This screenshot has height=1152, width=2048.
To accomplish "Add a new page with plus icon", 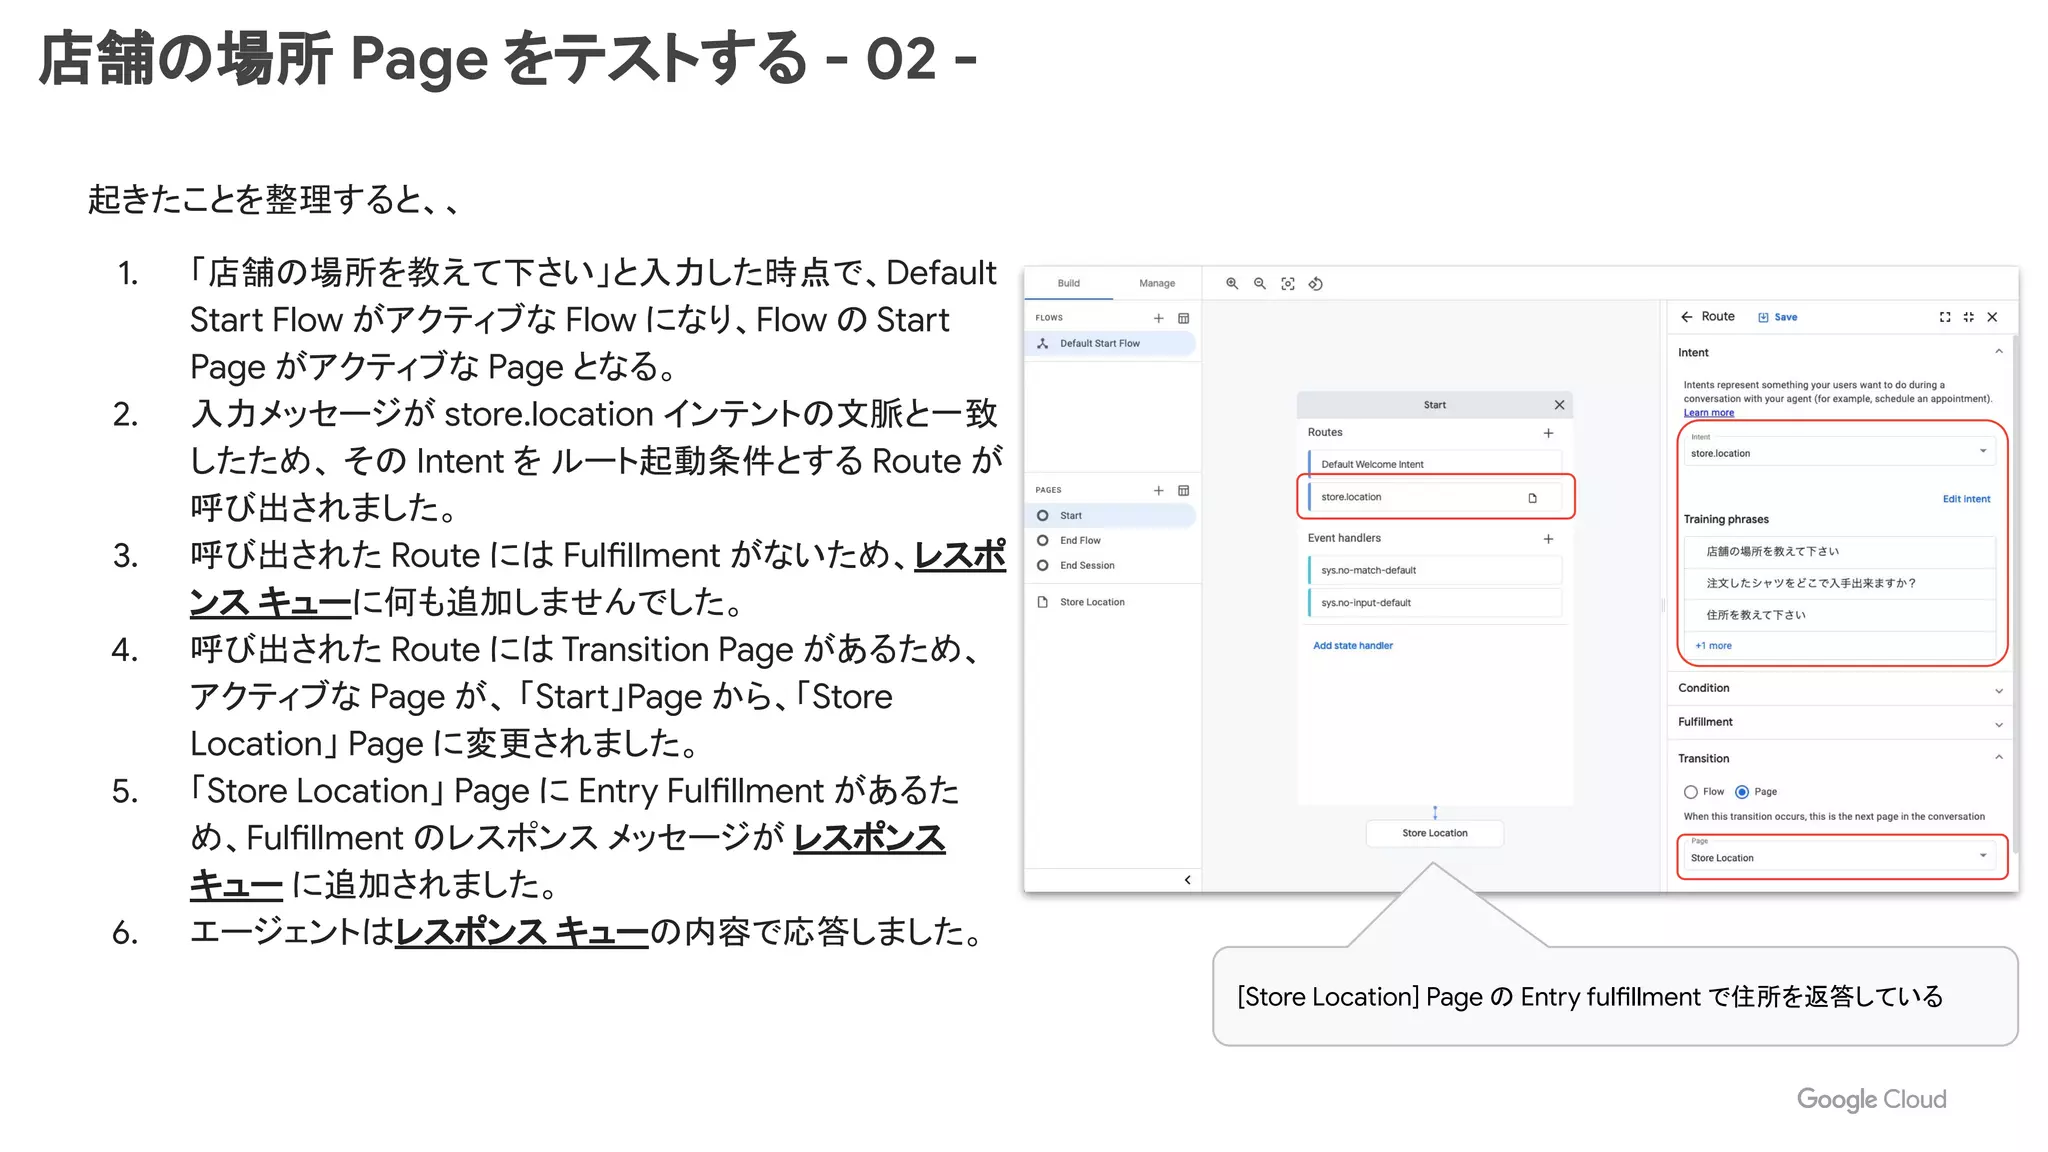I will (x=1158, y=490).
